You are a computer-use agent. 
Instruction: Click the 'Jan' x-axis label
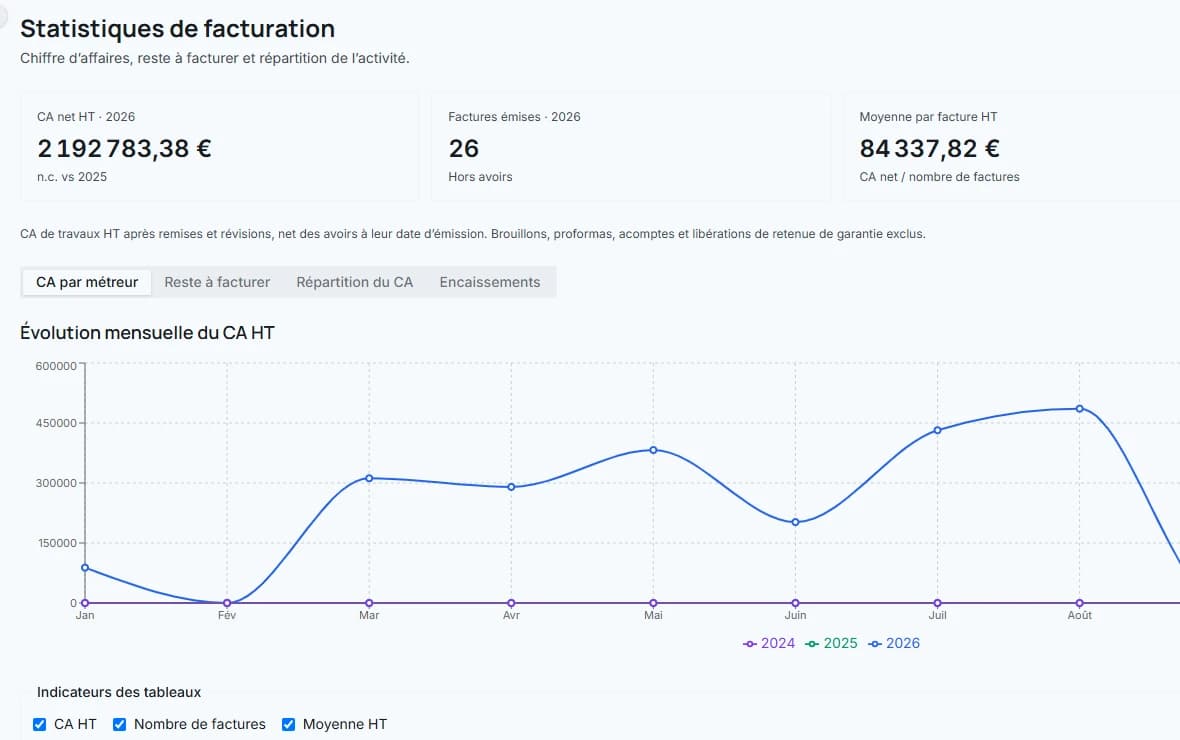click(x=85, y=615)
